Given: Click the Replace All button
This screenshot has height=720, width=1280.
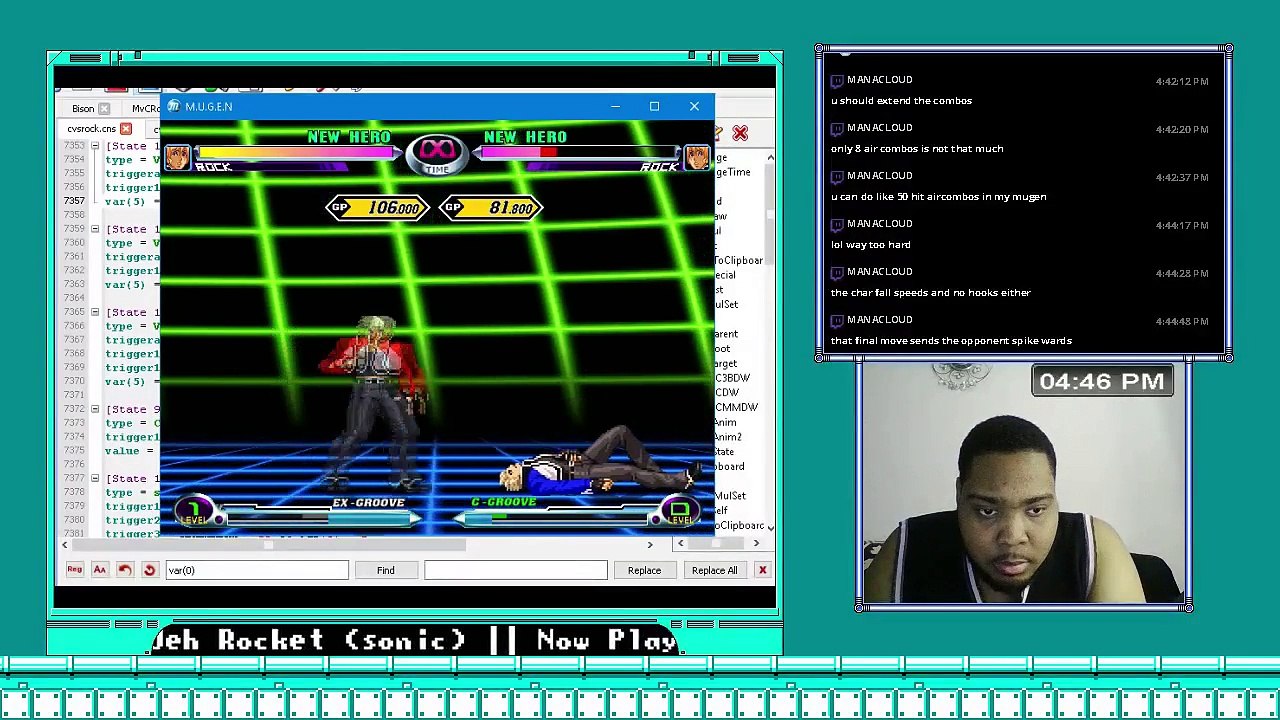Looking at the screenshot, I should (x=714, y=570).
